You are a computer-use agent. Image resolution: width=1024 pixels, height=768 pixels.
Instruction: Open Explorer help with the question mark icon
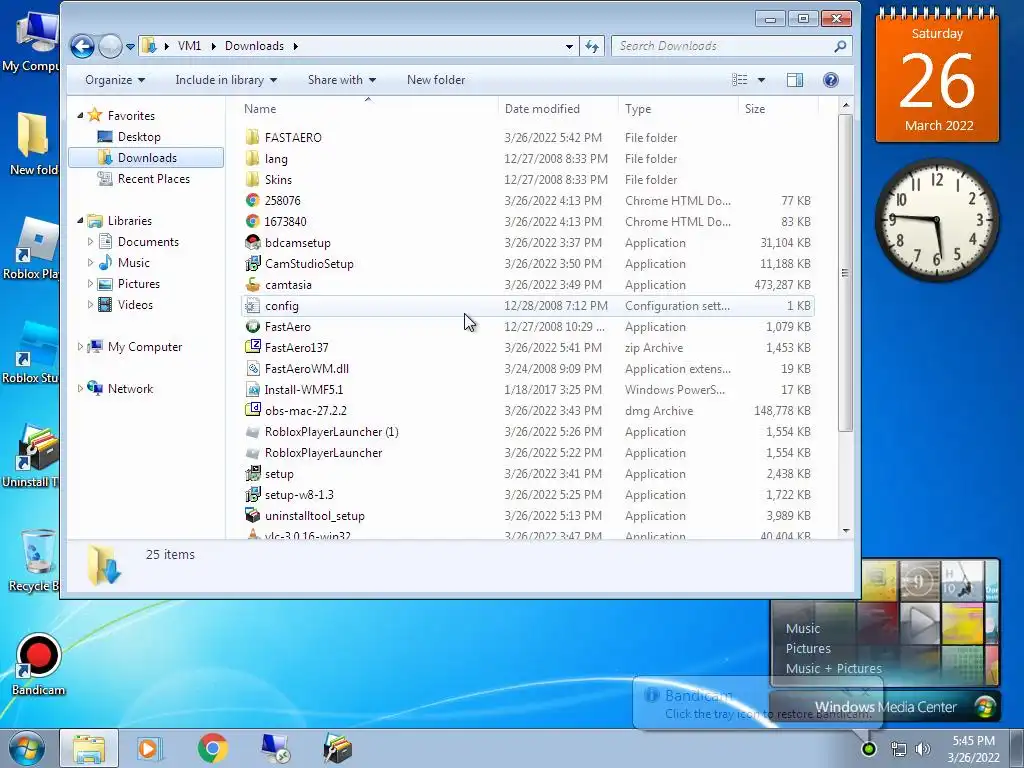[831, 80]
